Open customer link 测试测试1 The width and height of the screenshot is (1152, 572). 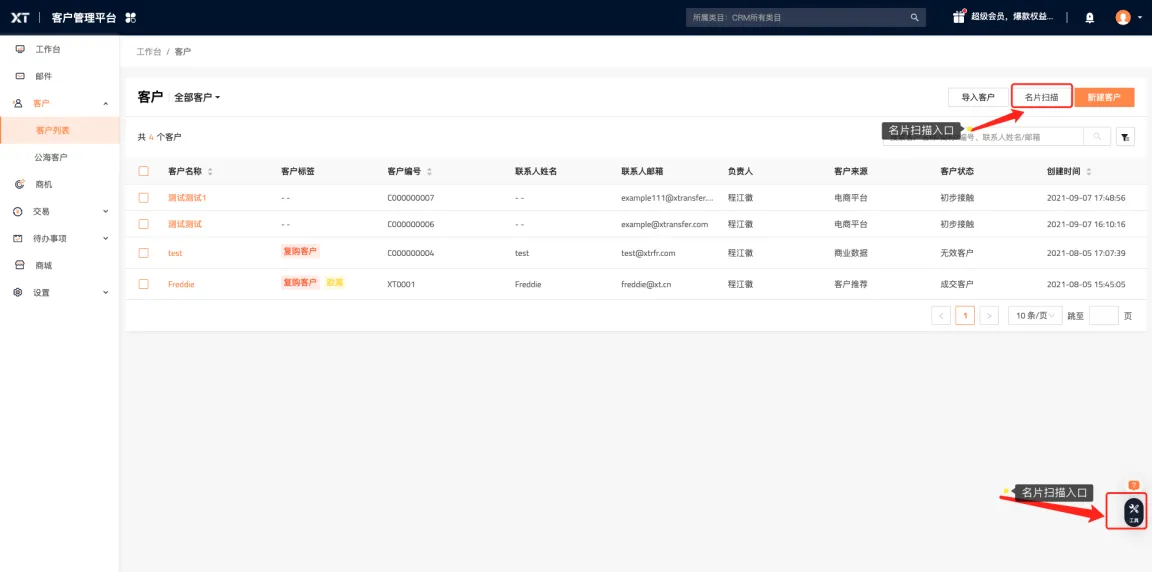[187, 198]
